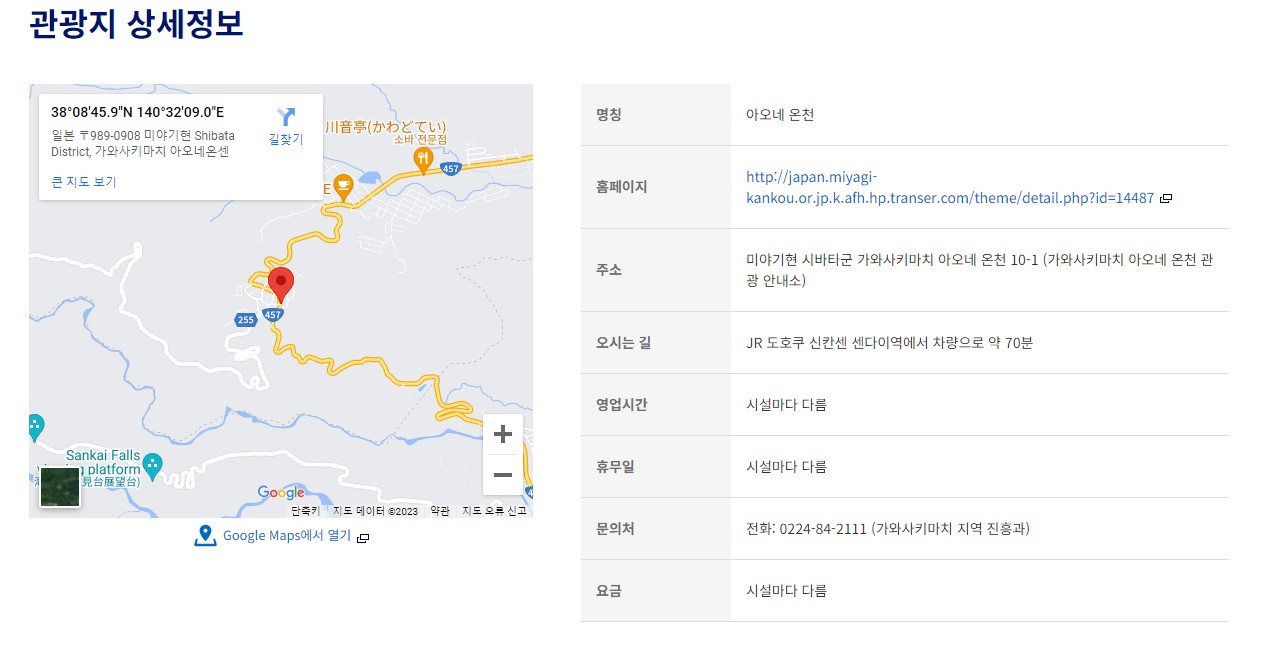Screen dimensions: 1265x656
Task: Click the orange cafe cup marker
Action: click(x=343, y=186)
